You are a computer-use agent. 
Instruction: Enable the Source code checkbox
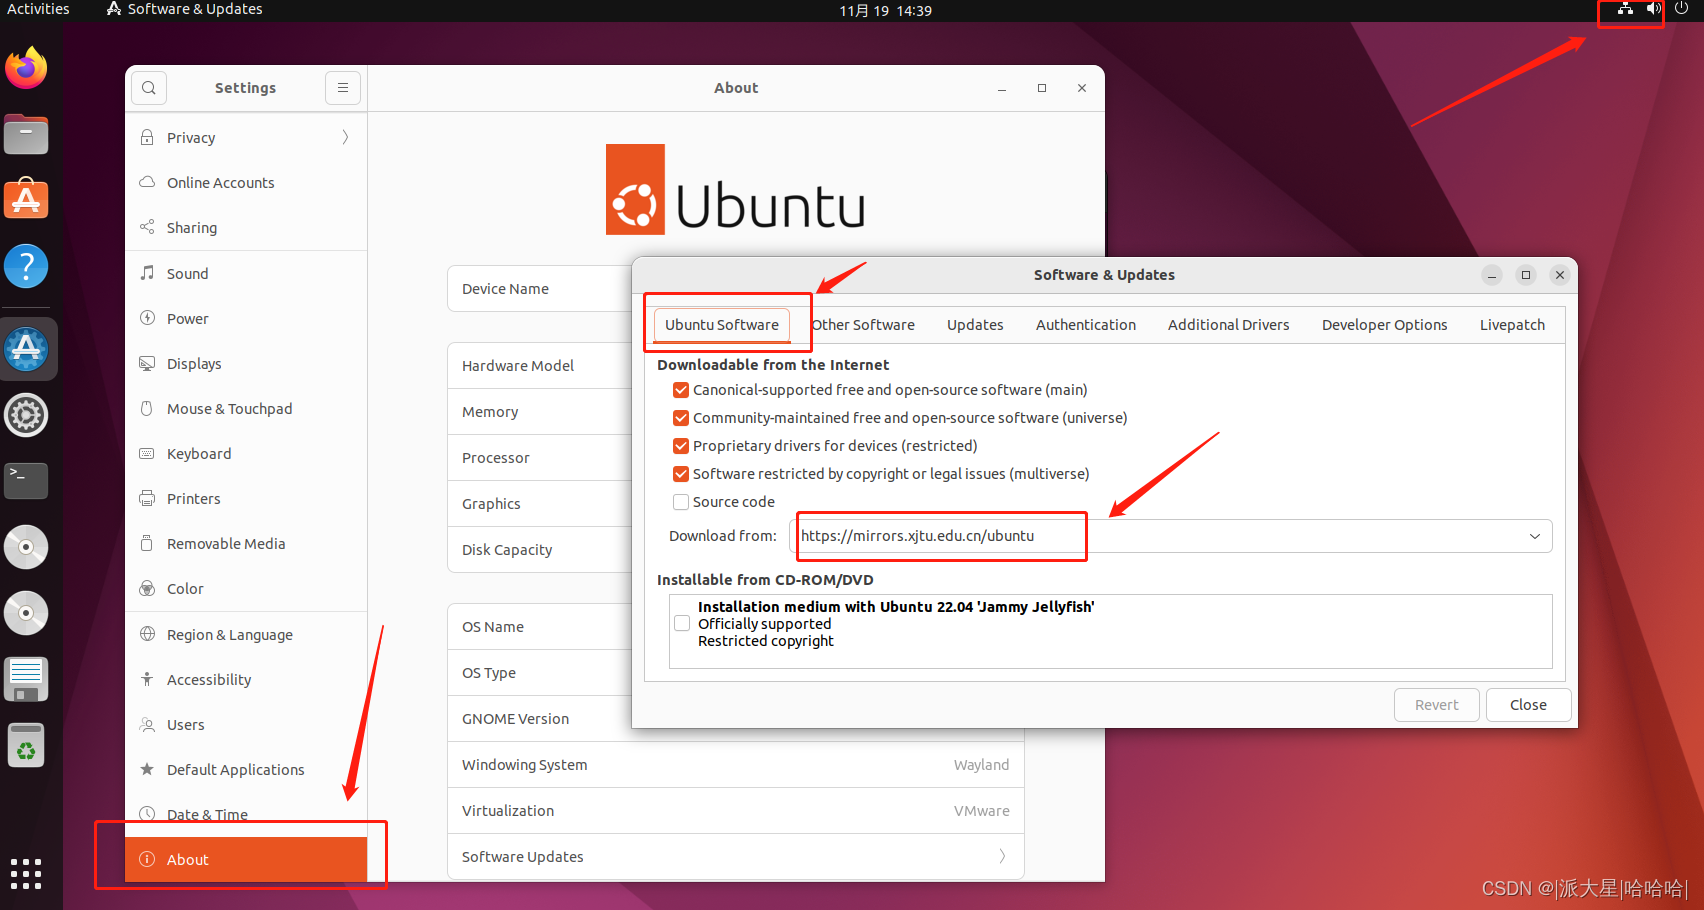click(x=681, y=502)
